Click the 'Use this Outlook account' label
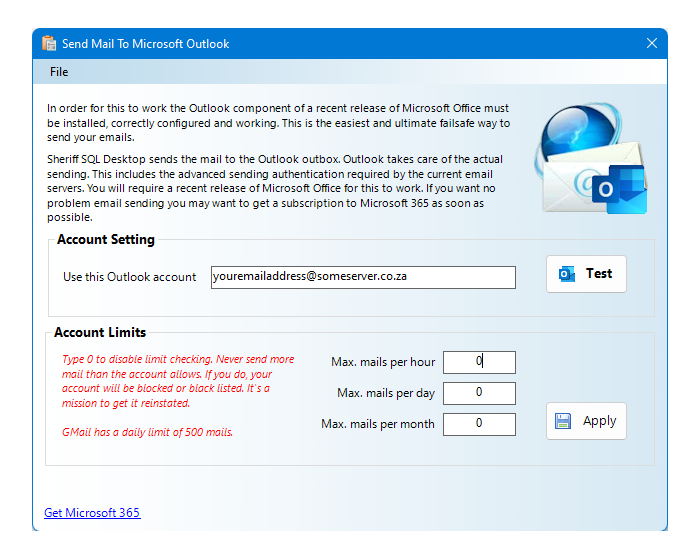The height and width of the screenshot is (560, 700). [129, 277]
